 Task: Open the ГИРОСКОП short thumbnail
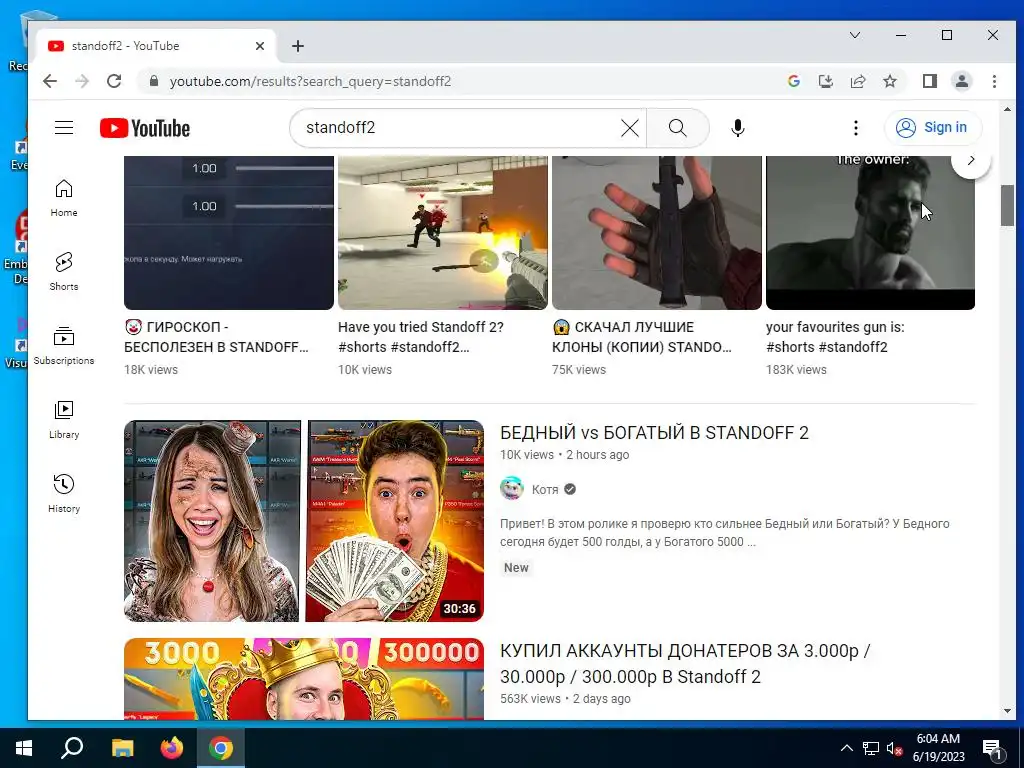point(229,232)
